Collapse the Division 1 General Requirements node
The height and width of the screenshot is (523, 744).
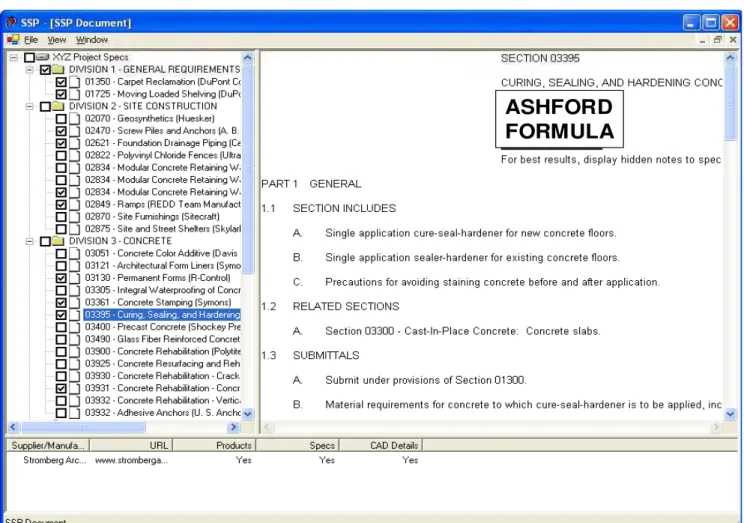(29, 70)
